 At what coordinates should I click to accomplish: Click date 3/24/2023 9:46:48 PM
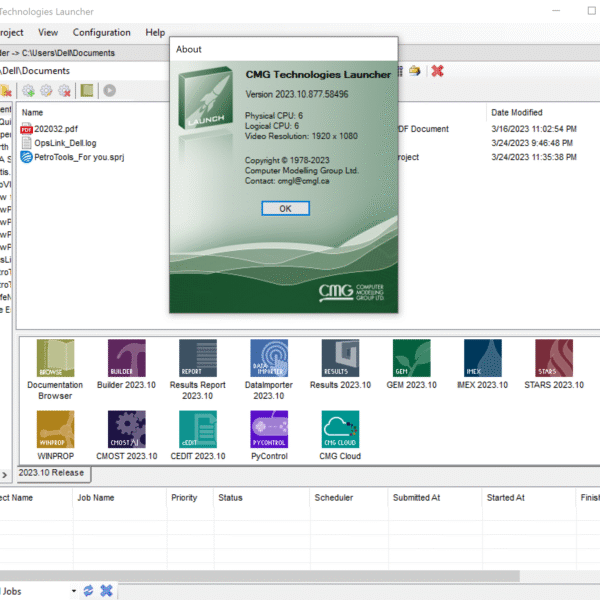[532, 143]
